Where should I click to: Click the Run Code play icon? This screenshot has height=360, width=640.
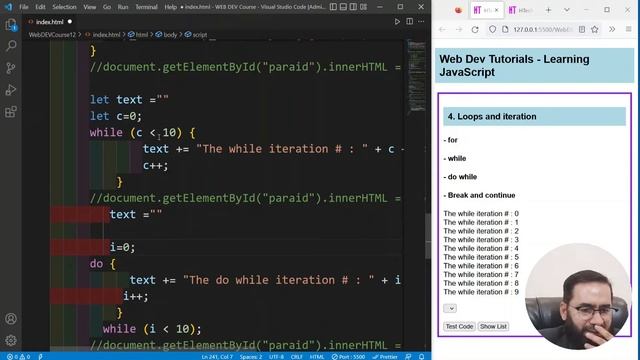tap(397, 22)
